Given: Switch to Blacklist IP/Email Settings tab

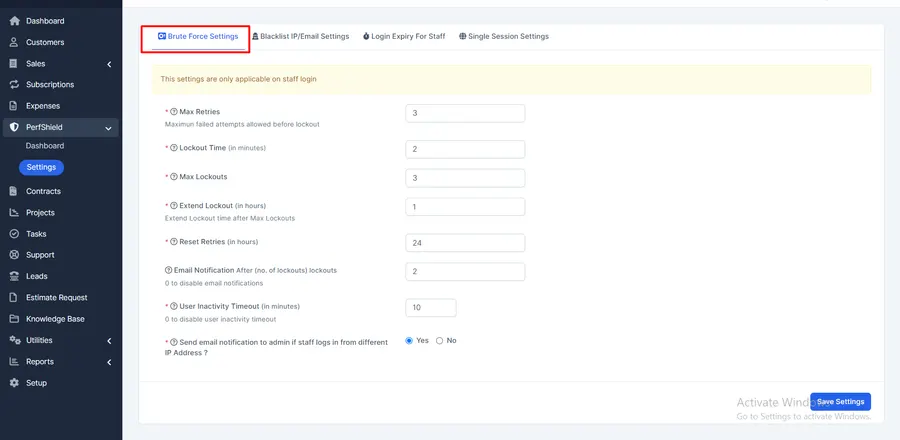Looking at the screenshot, I should (x=301, y=36).
